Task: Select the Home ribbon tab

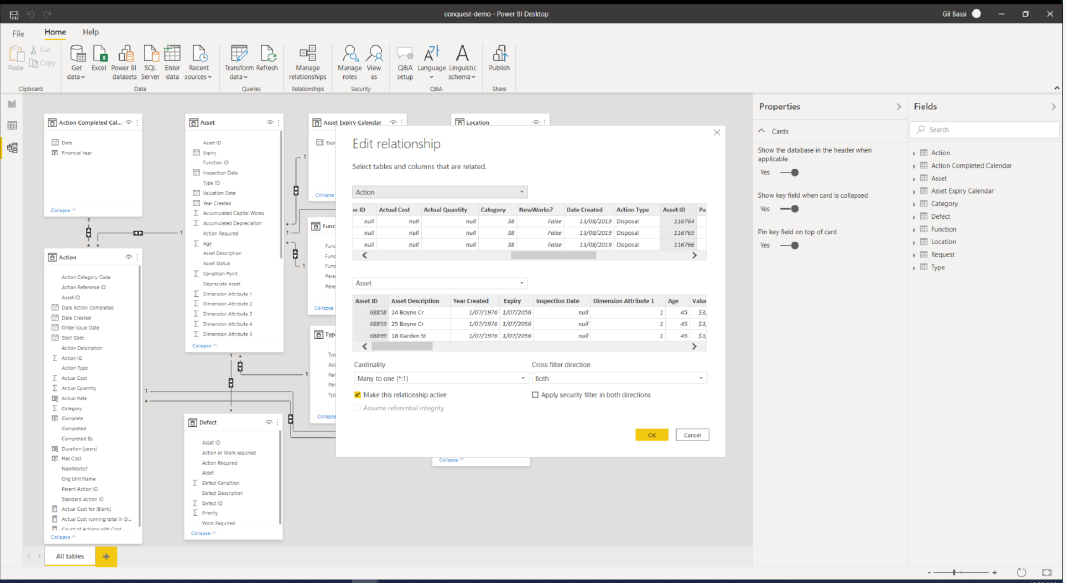Action: click(x=55, y=32)
